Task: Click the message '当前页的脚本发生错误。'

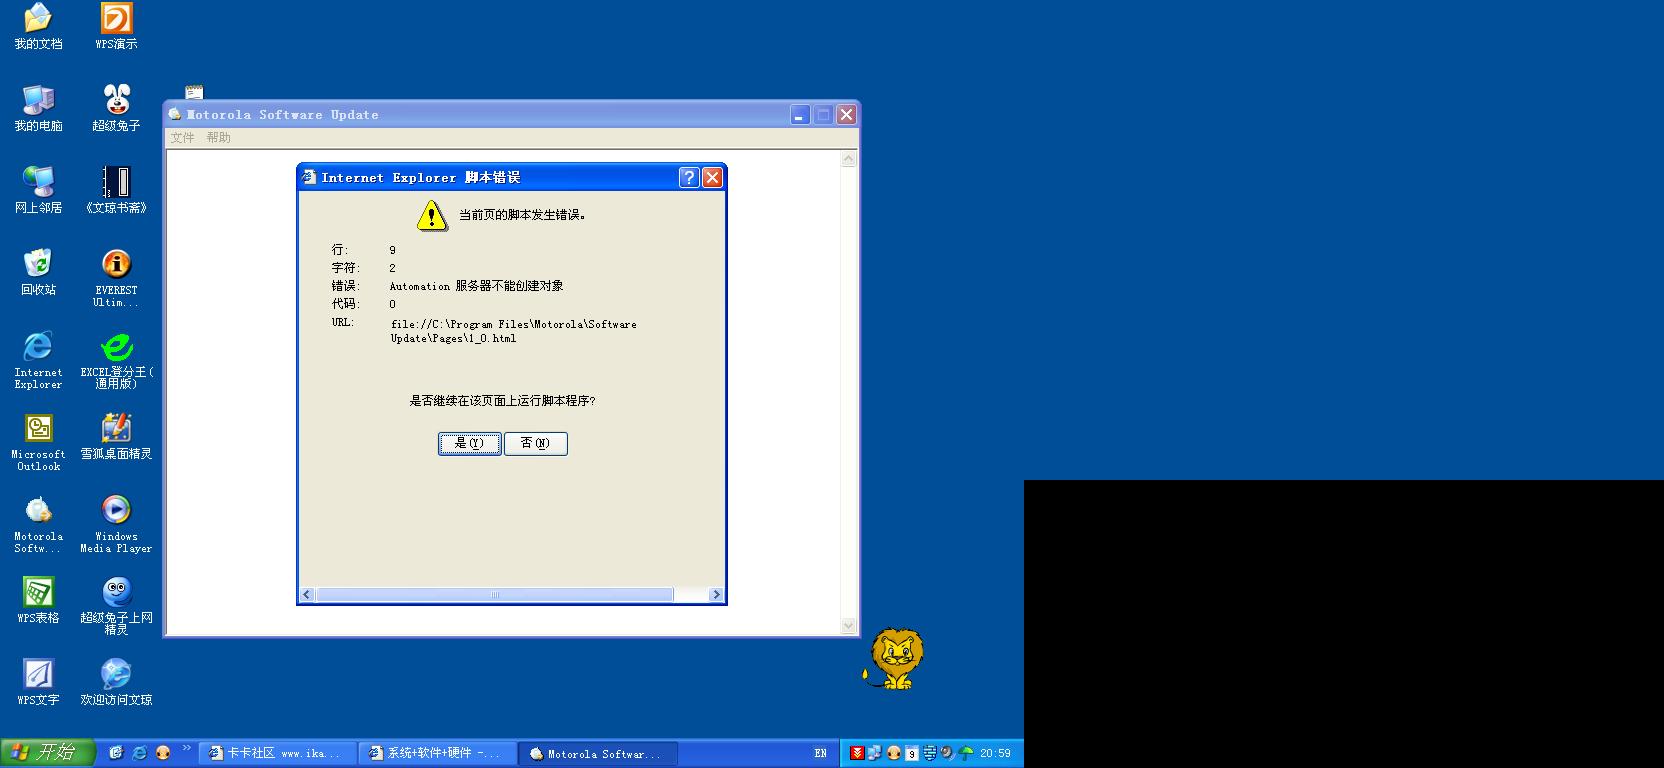Action: (522, 215)
